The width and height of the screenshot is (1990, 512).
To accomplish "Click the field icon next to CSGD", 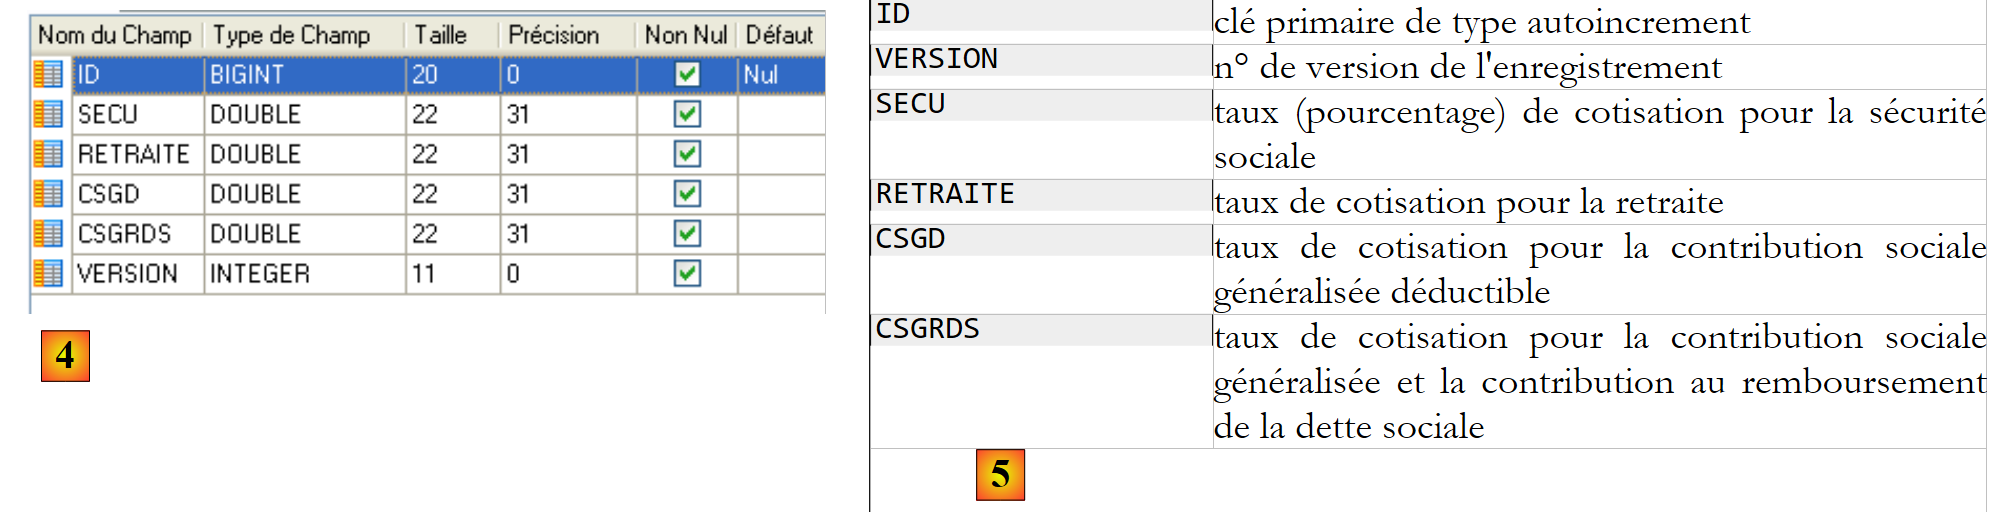I will coord(48,194).
